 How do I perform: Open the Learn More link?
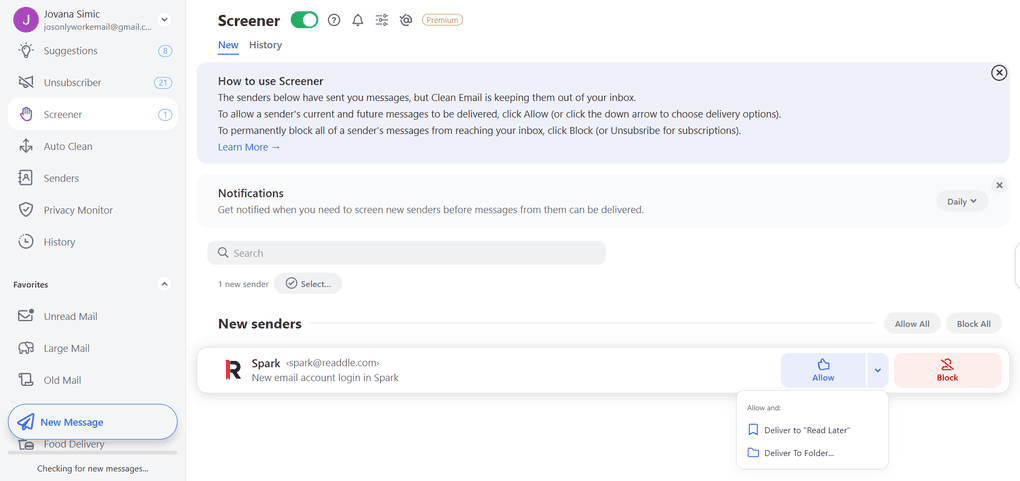248,147
